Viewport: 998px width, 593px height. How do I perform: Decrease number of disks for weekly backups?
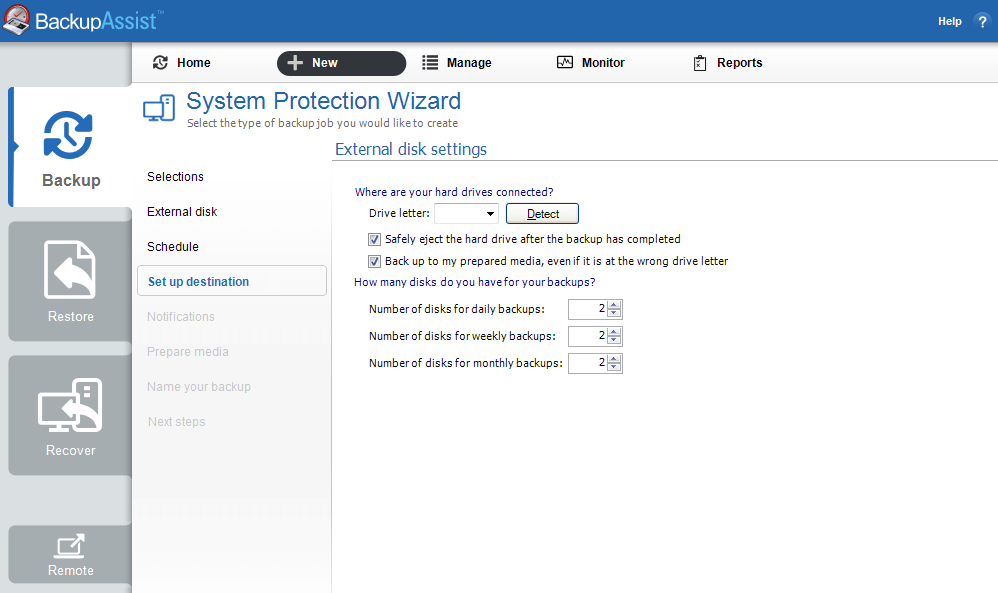click(x=614, y=341)
